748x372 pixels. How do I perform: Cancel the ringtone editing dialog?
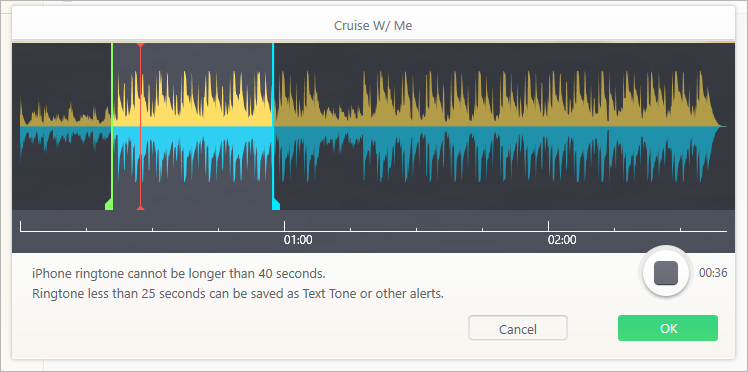(518, 328)
